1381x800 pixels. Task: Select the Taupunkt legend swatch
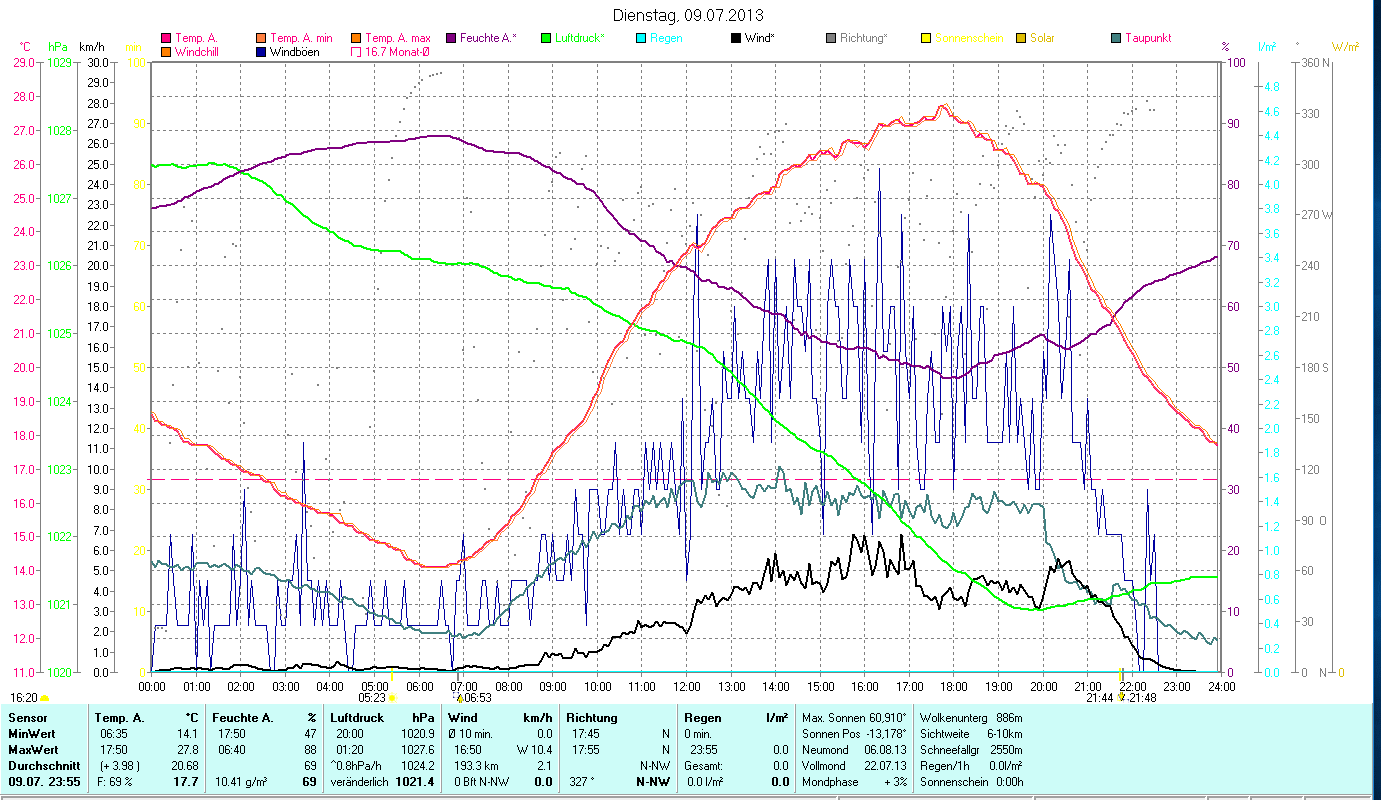[x=1116, y=39]
